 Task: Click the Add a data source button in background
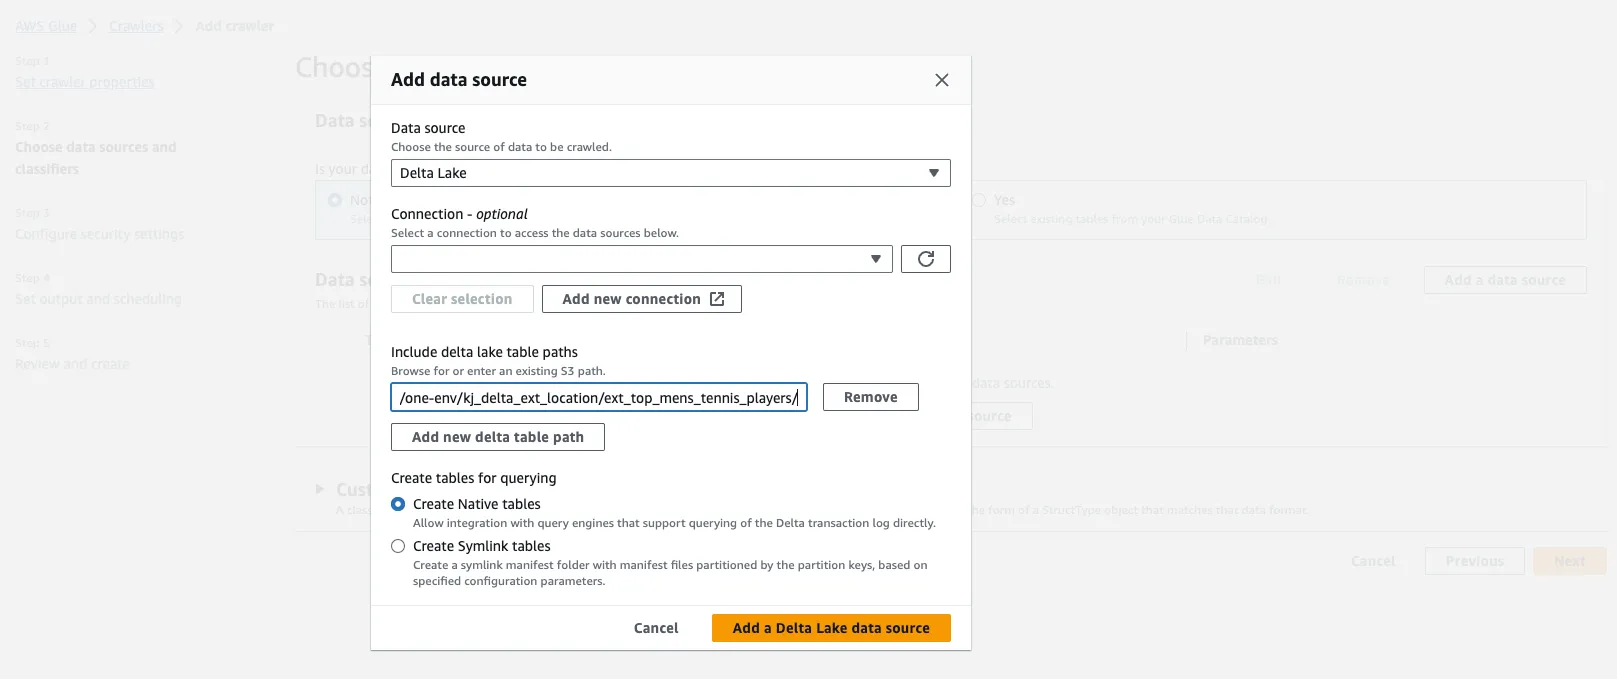coord(1504,280)
